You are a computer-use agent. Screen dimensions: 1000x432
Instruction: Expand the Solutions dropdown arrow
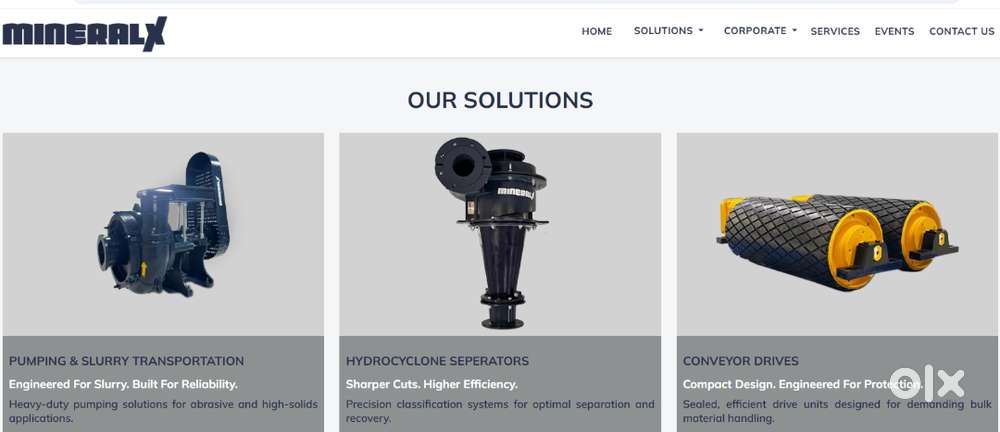[x=700, y=30]
